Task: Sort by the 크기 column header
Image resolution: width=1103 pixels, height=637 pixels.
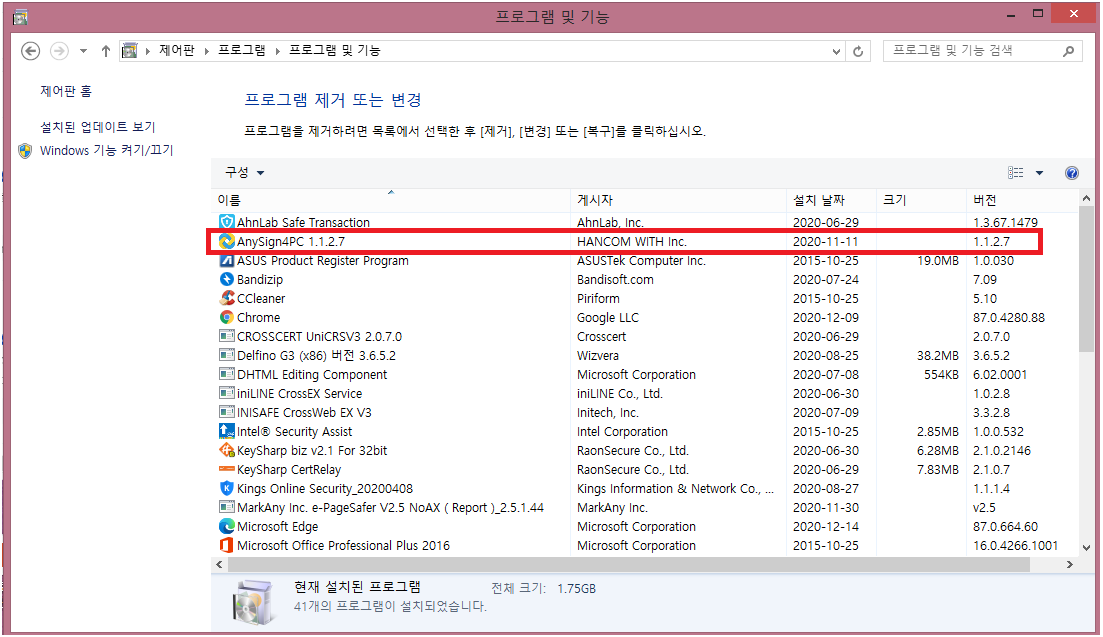Action: pyautogui.click(x=921, y=200)
